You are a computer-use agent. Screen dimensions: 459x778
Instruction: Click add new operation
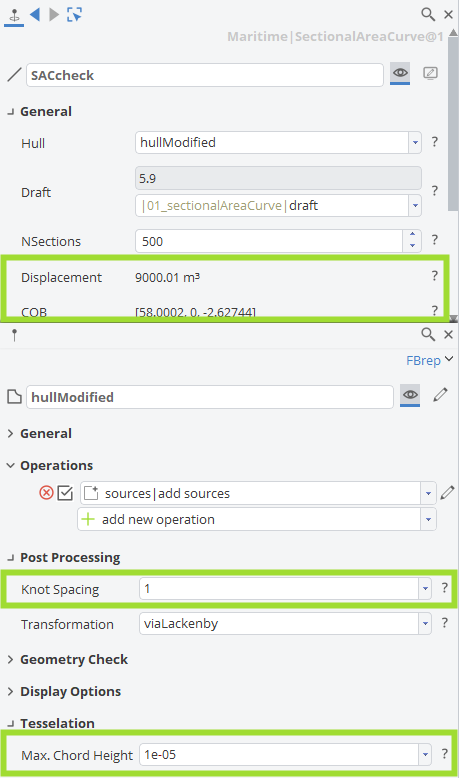click(x=257, y=519)
